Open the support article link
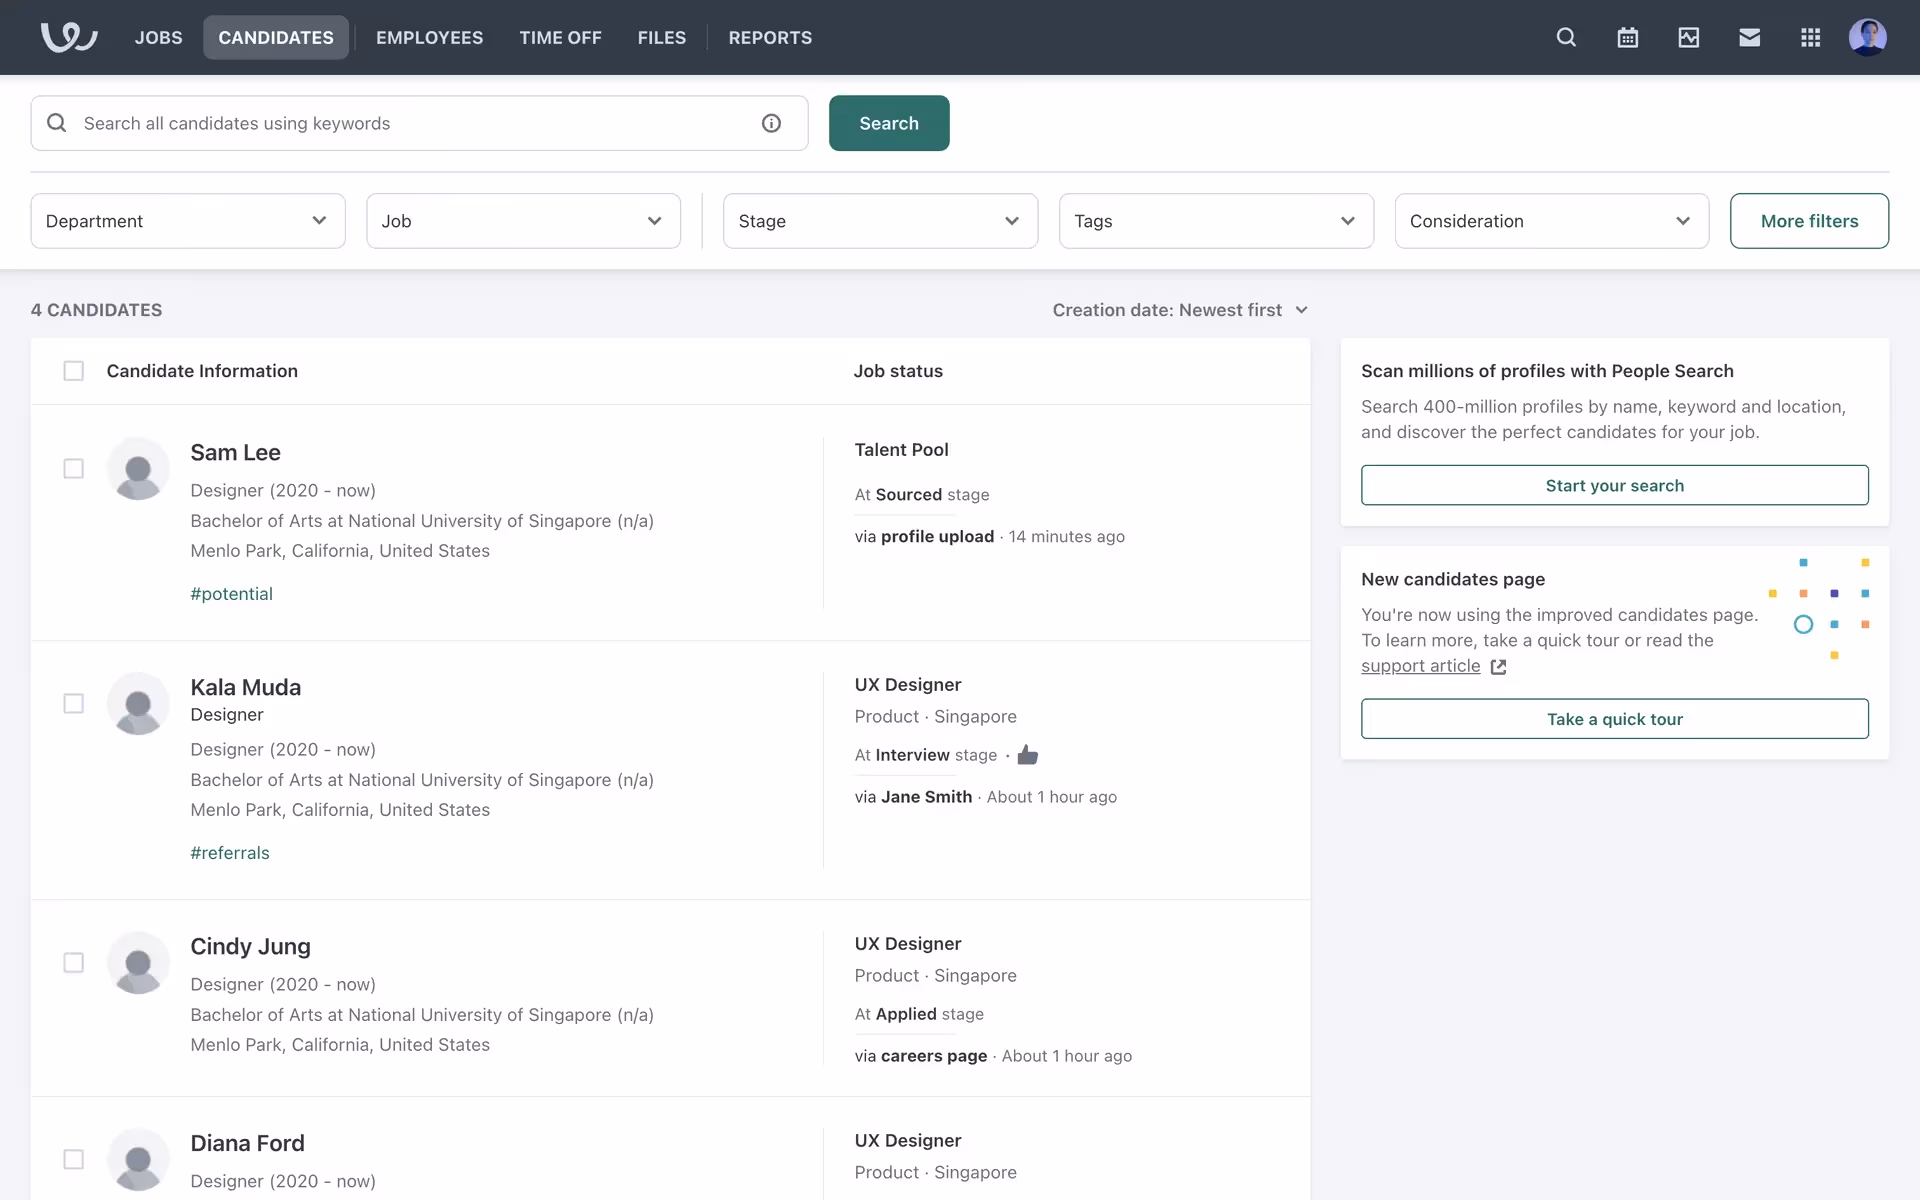The height and width of the screenshot is (1200, 1920). [x=1420, y=666]
